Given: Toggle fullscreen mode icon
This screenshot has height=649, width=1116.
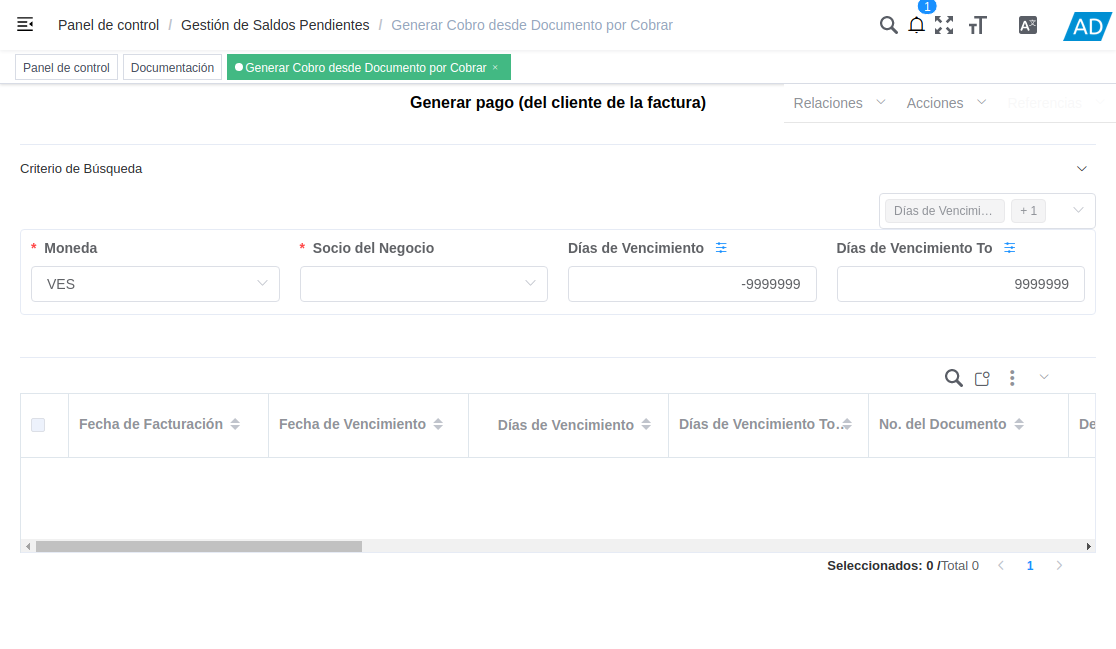Looking at the screenshot, I should (944, 25).
